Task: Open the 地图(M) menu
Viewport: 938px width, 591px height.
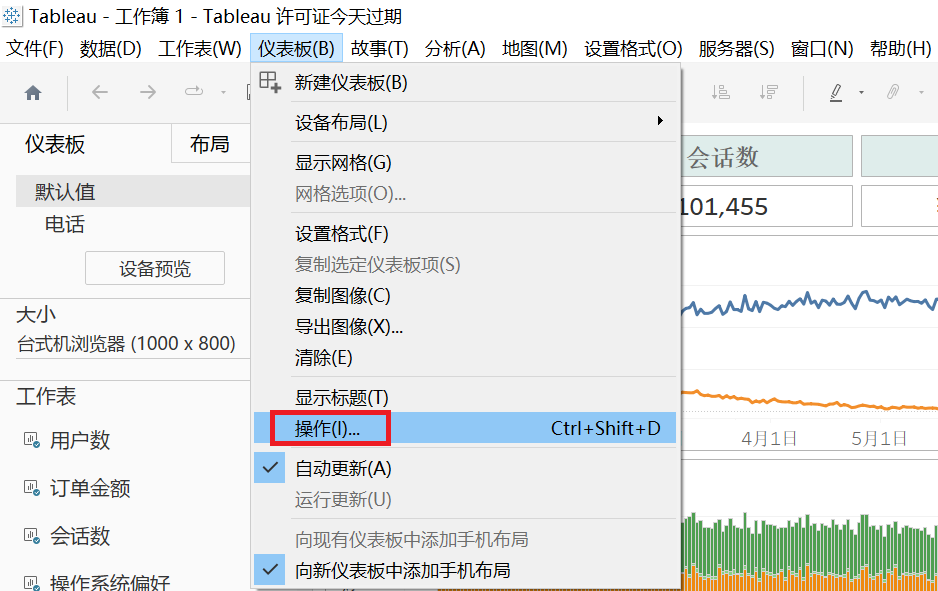Action: (x=535, y=48)
